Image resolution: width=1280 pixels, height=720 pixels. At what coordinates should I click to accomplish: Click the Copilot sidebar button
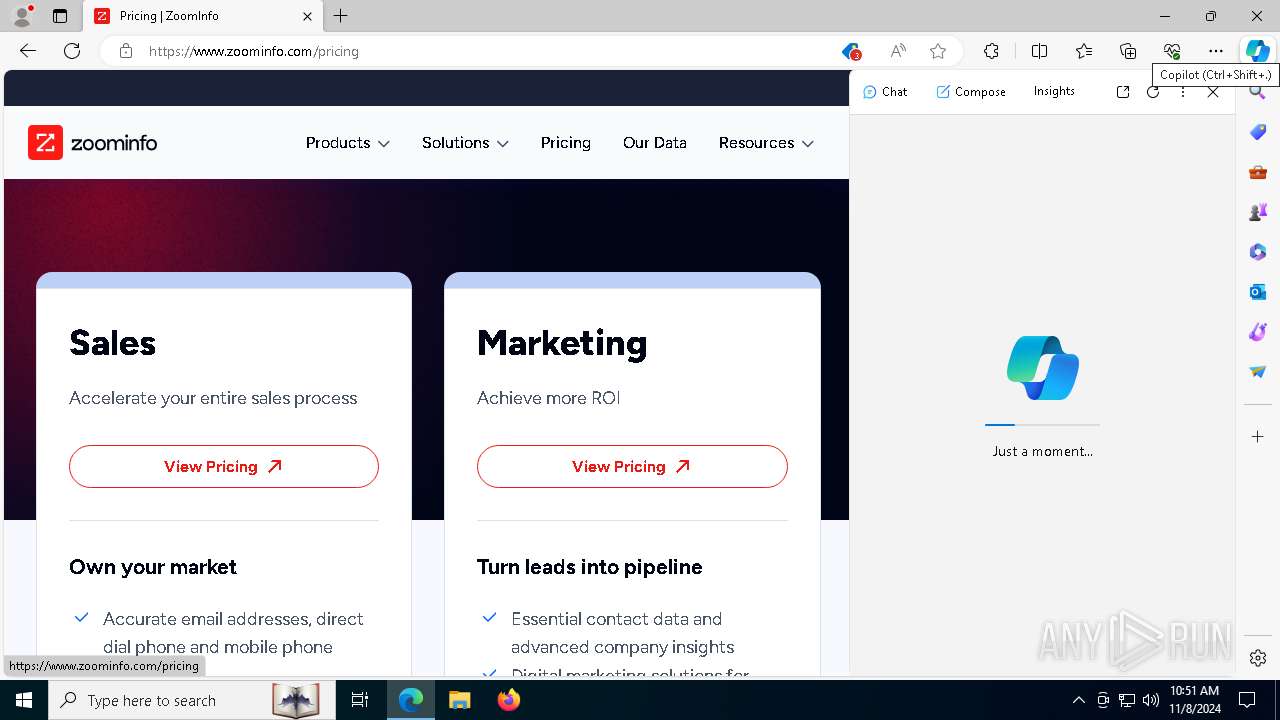point(1257,51)
